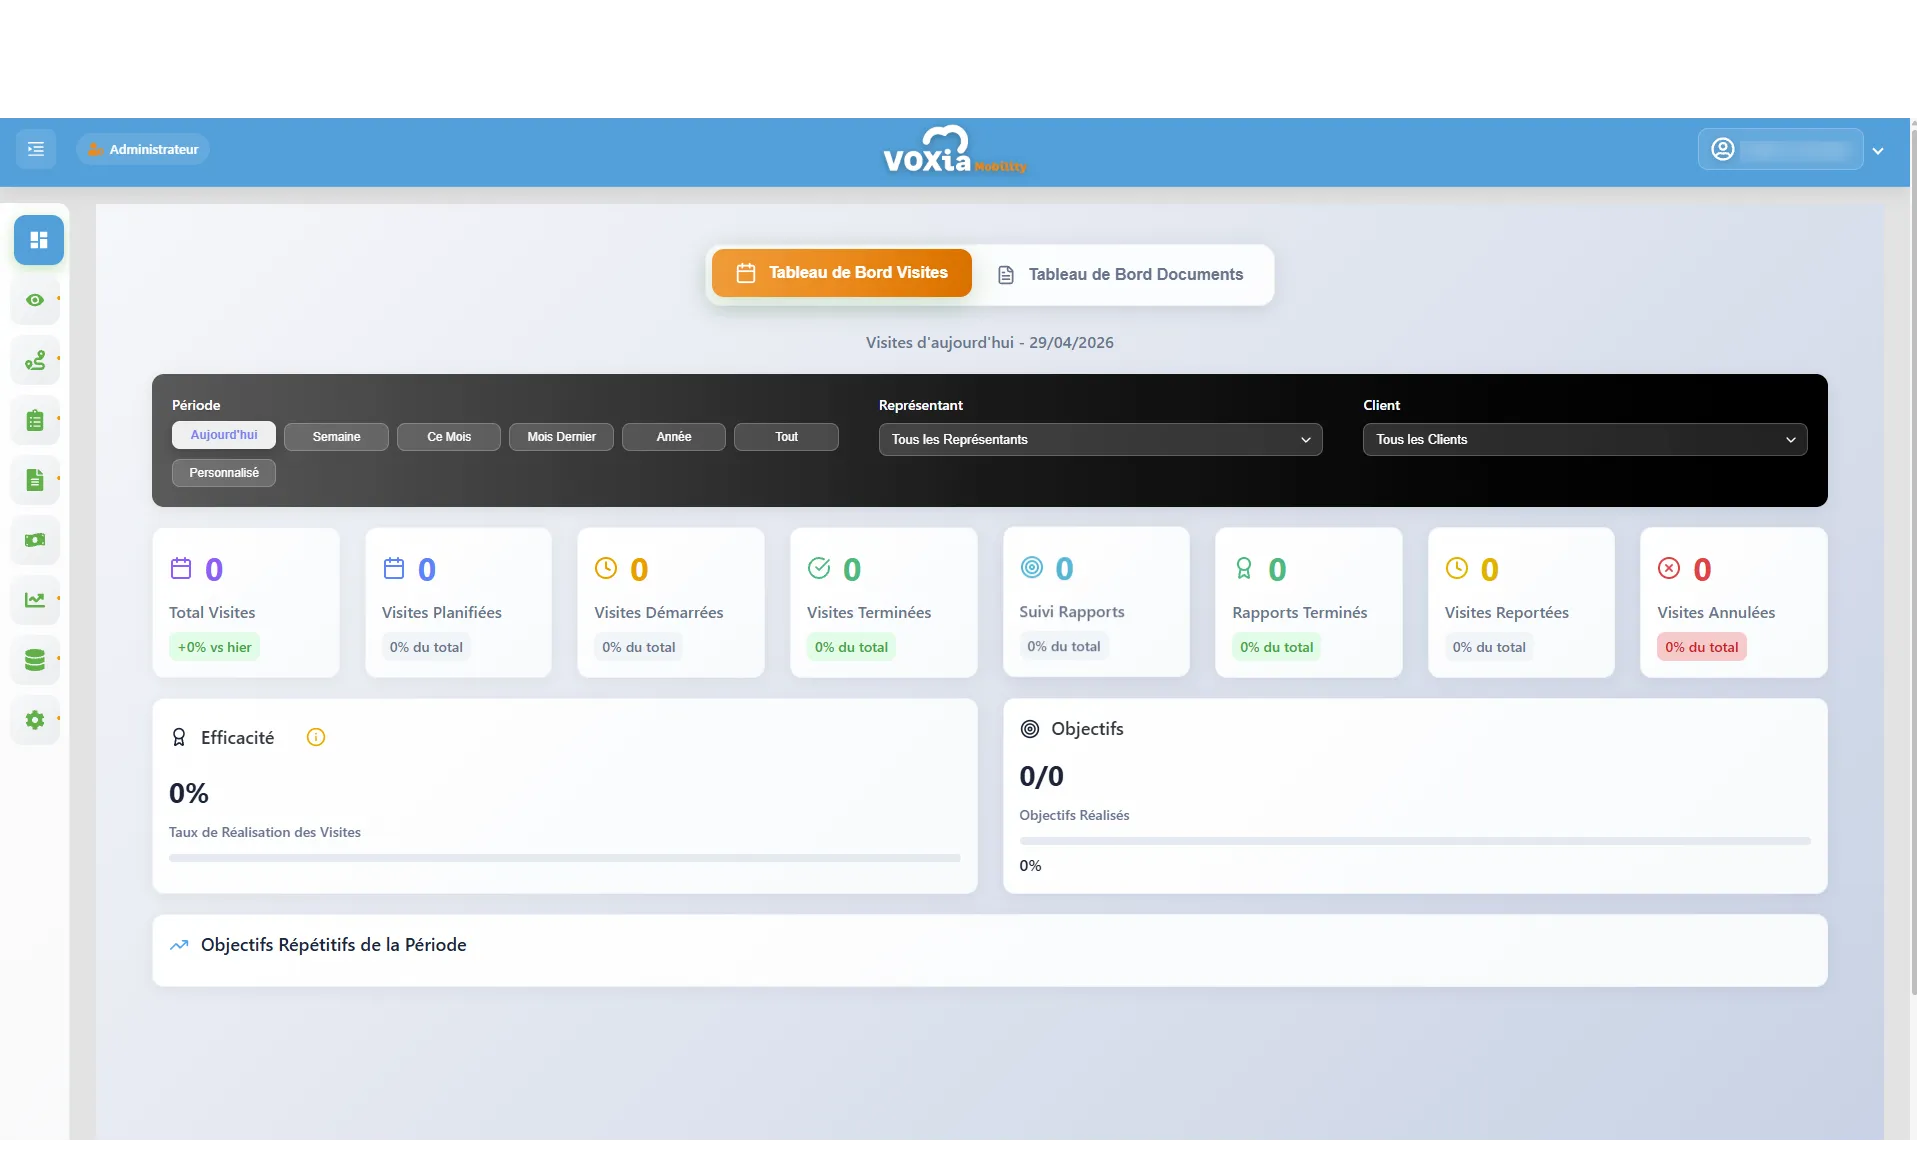The image size is (1917, 1163).
Task: Click the Efficacité progress bar
Action: pyautogui.click(x=565, y=858)
